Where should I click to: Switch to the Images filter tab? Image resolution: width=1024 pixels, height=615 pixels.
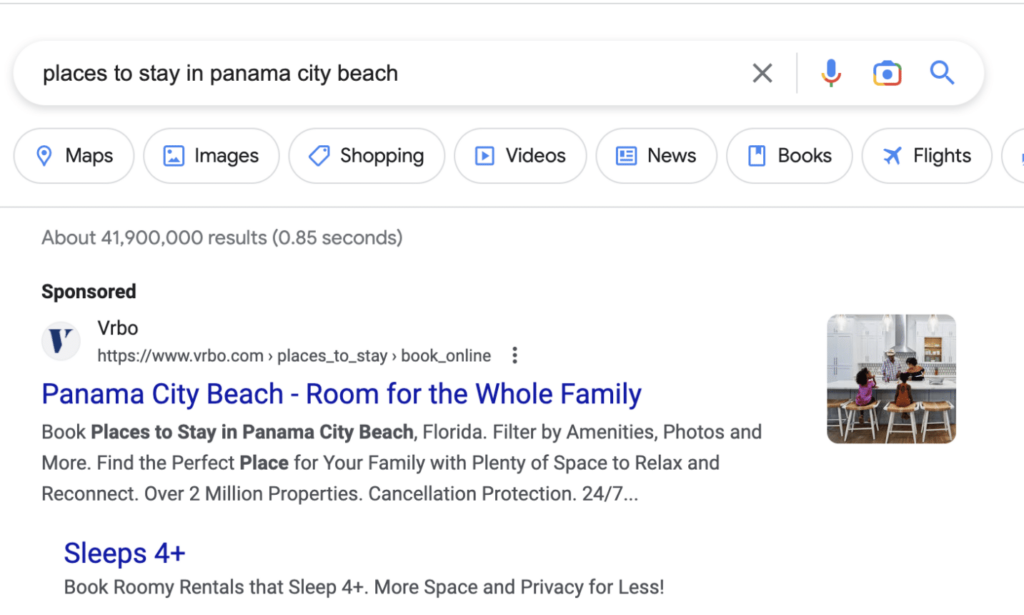click(211, 155)
